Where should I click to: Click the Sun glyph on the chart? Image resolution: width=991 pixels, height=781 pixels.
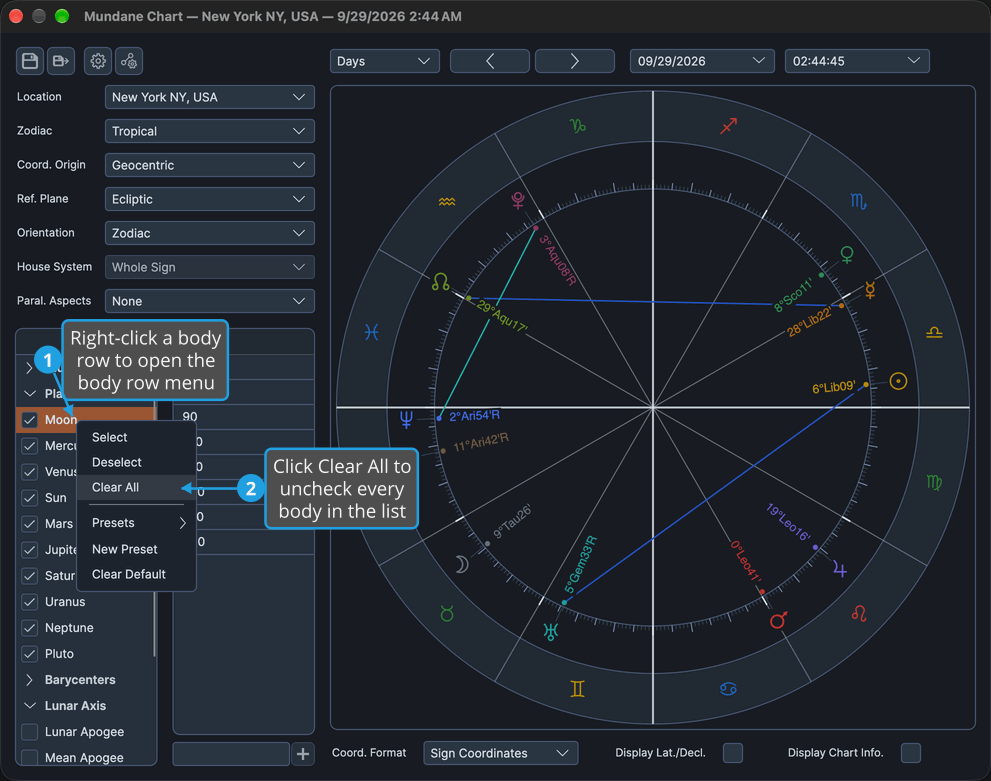click(898, 381)
